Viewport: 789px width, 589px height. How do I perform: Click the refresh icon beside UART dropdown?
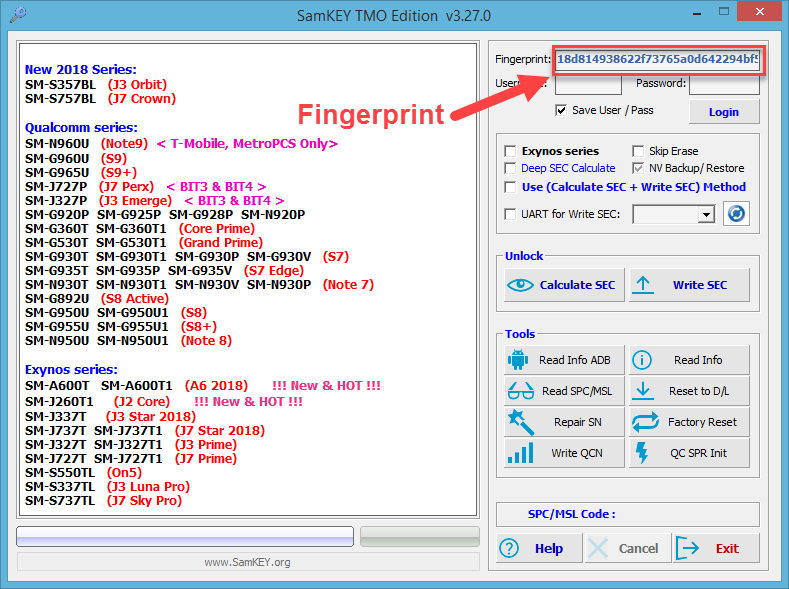pos(736,214)
